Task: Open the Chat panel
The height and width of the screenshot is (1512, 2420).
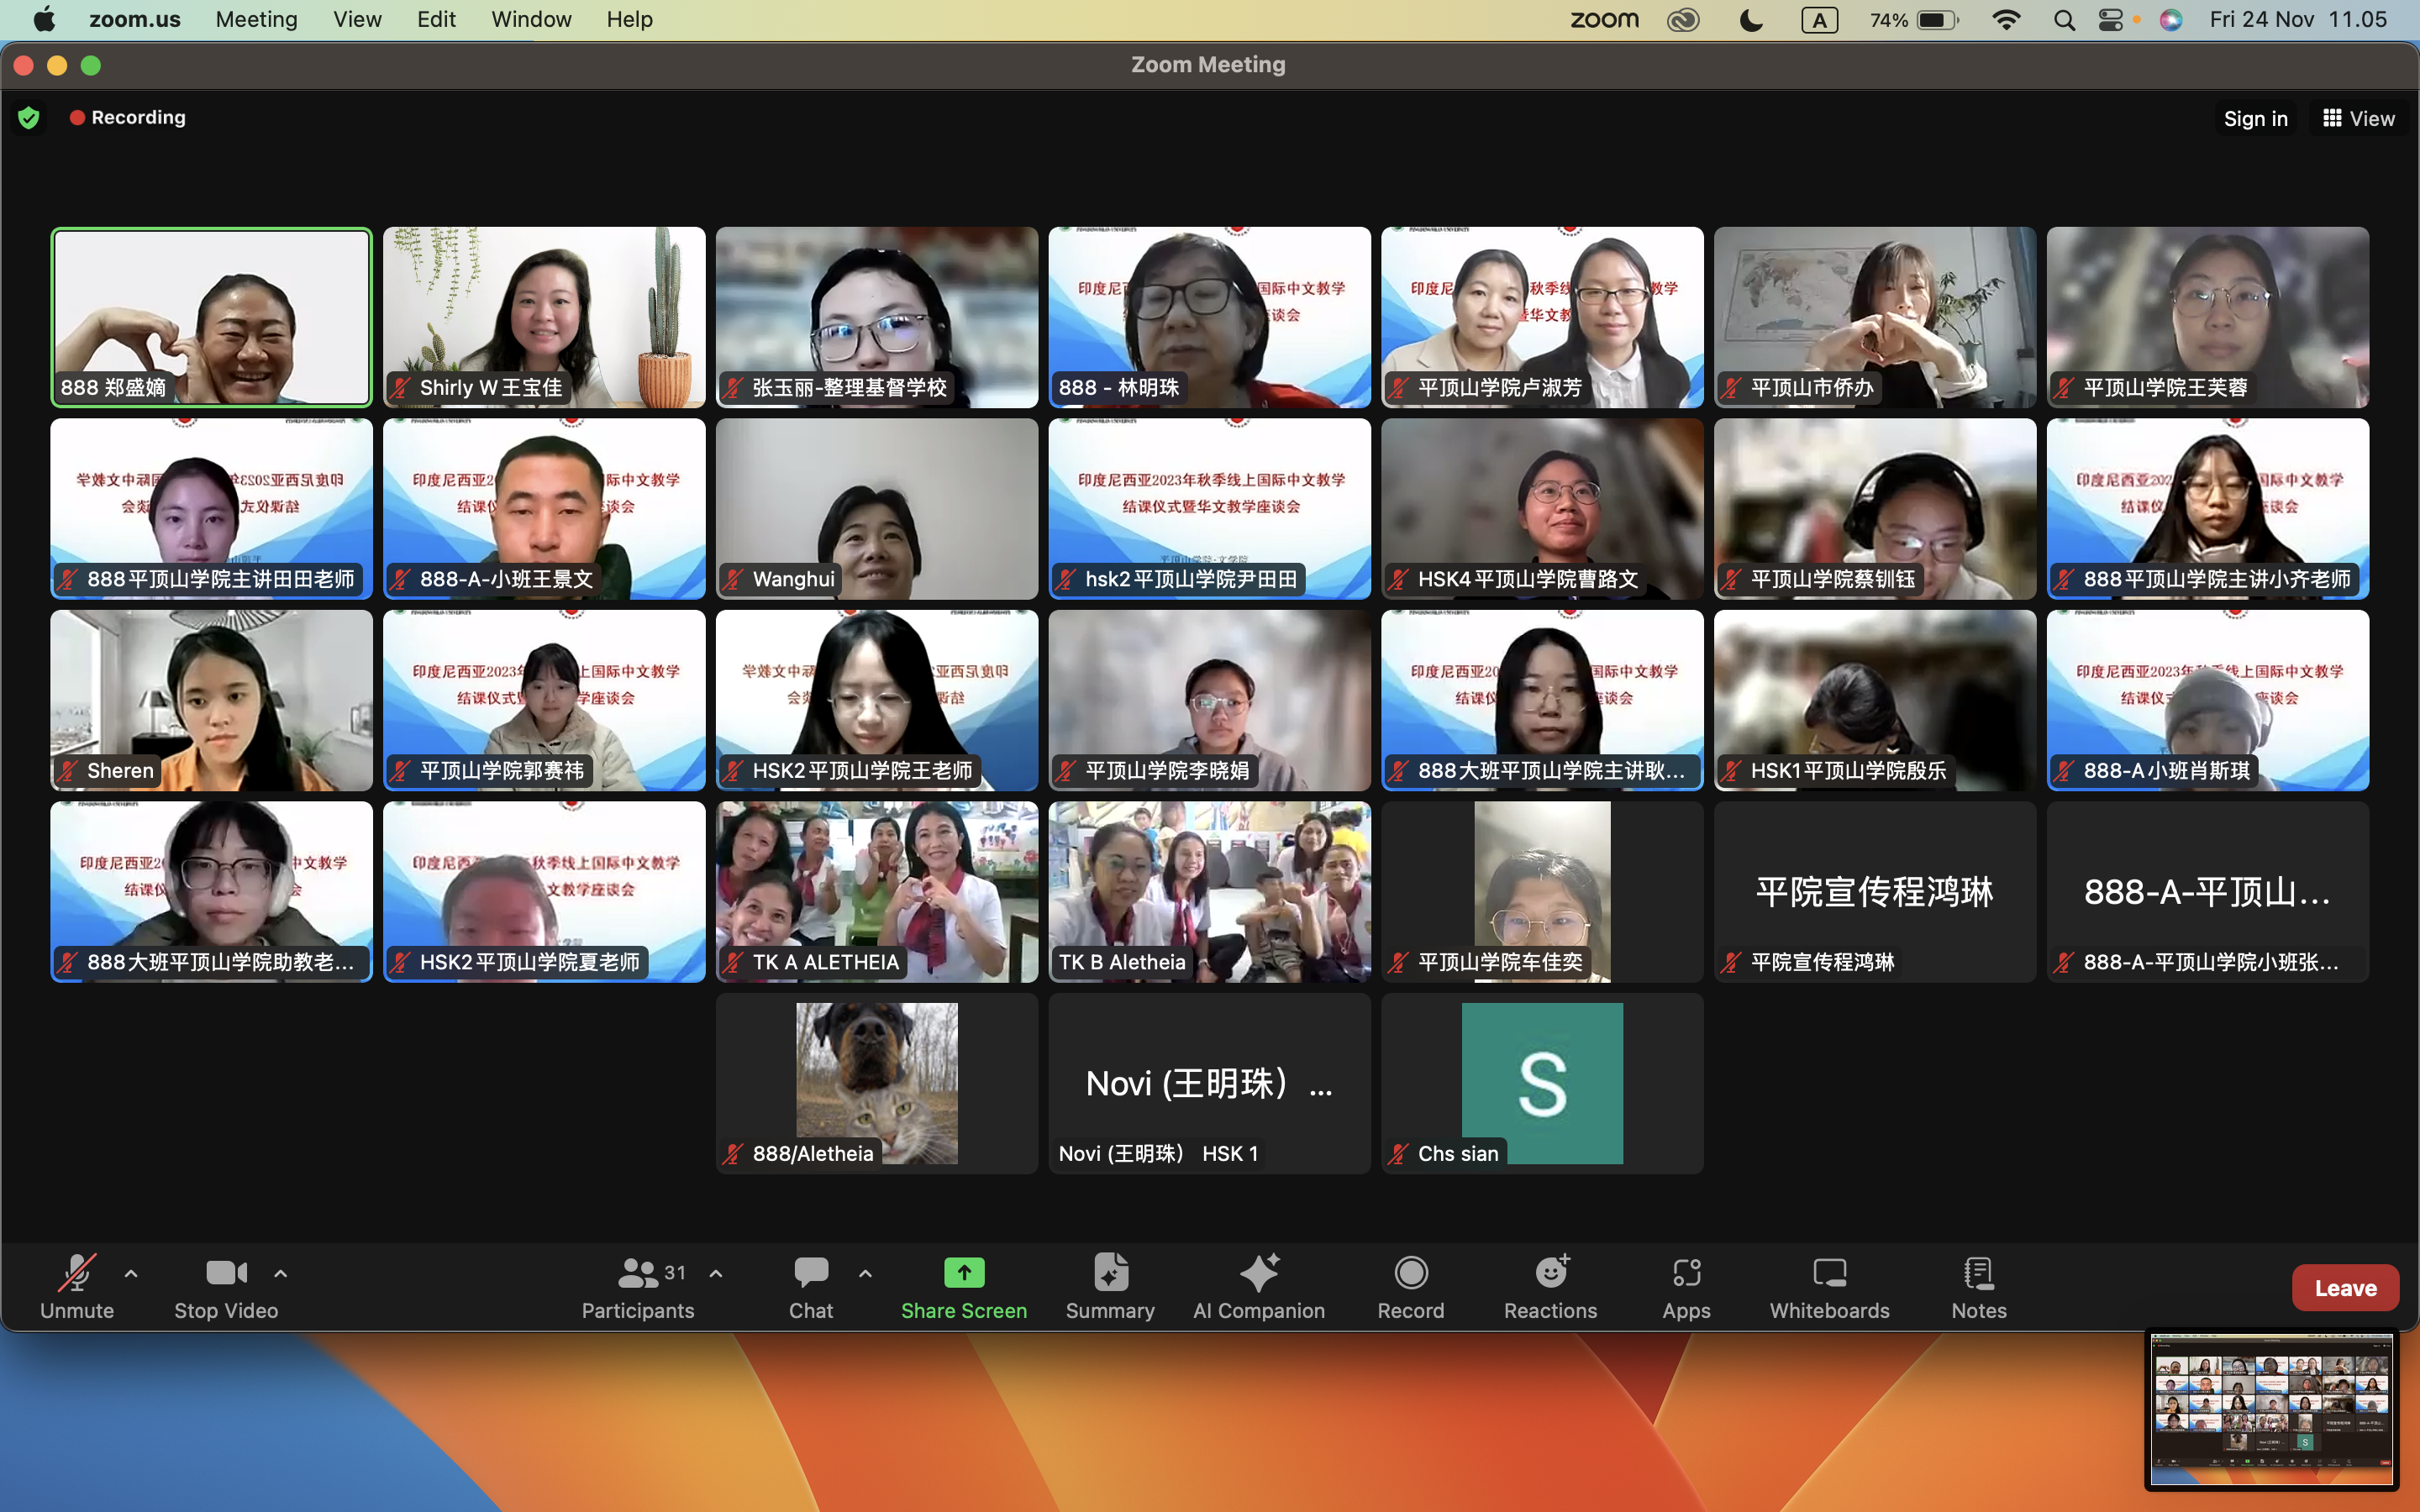Action: click(810, 1286)
